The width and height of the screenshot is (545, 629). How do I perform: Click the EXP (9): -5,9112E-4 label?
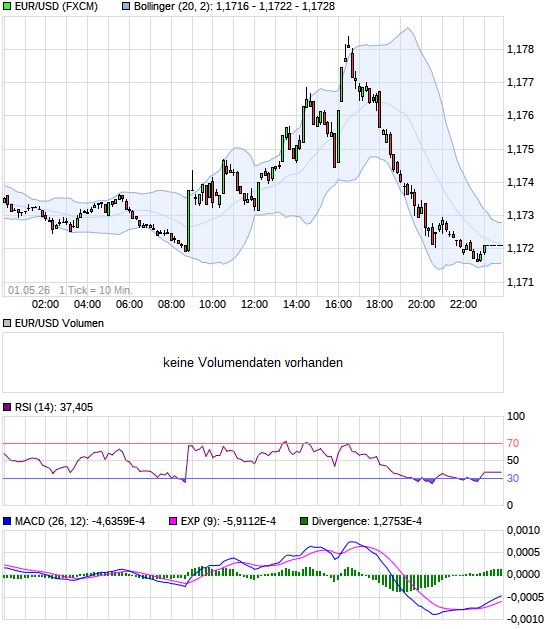228,521
